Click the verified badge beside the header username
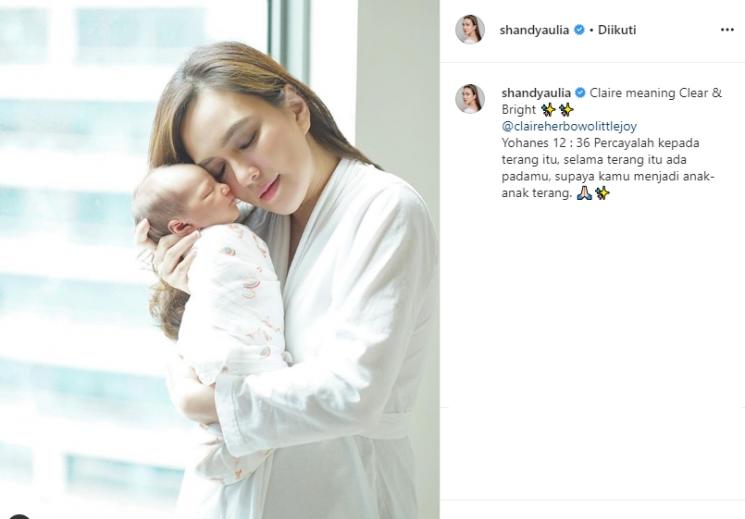Viewport: 745px width, 519px height. pos(579,29)
